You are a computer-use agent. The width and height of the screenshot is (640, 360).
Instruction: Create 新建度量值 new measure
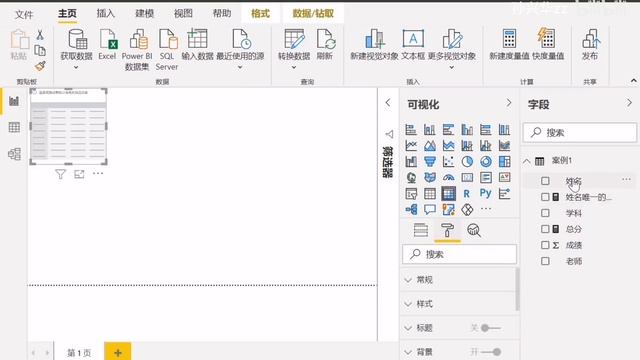(x=509, y=45)
